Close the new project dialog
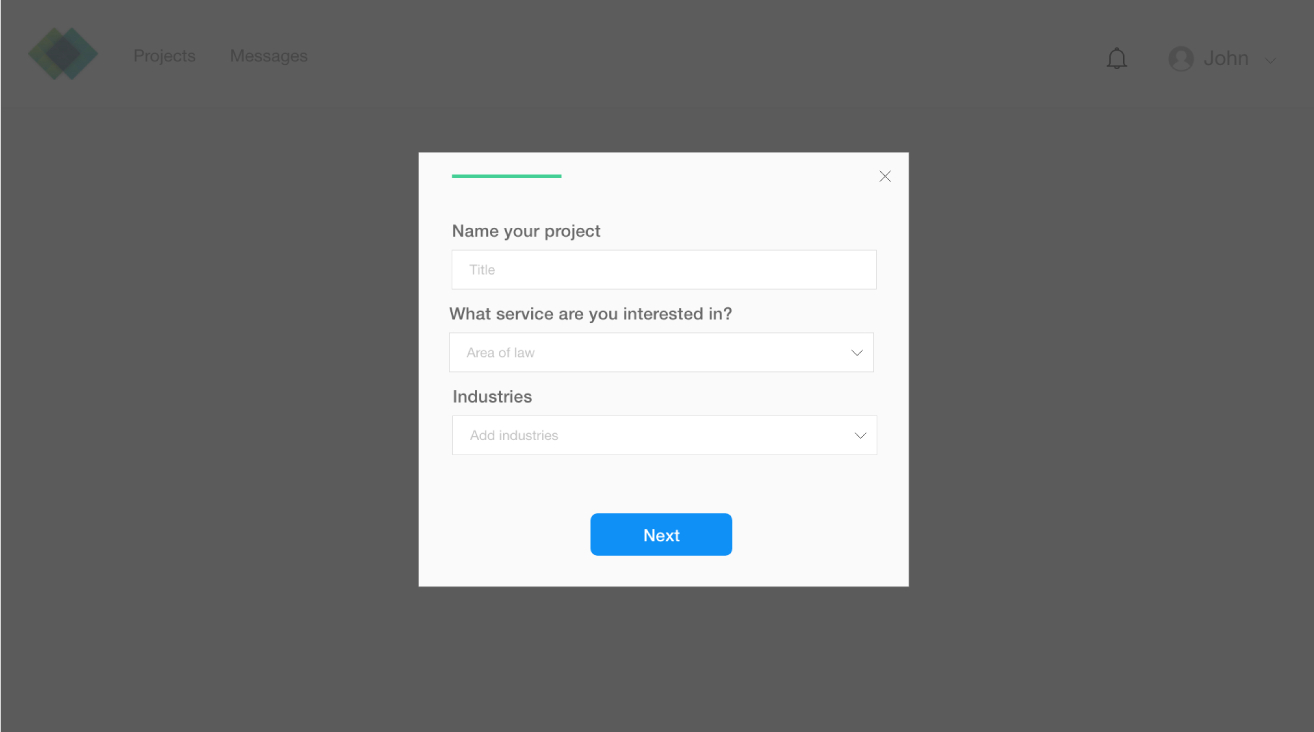This screenshot has width=1314, height=732. (884, 176)
